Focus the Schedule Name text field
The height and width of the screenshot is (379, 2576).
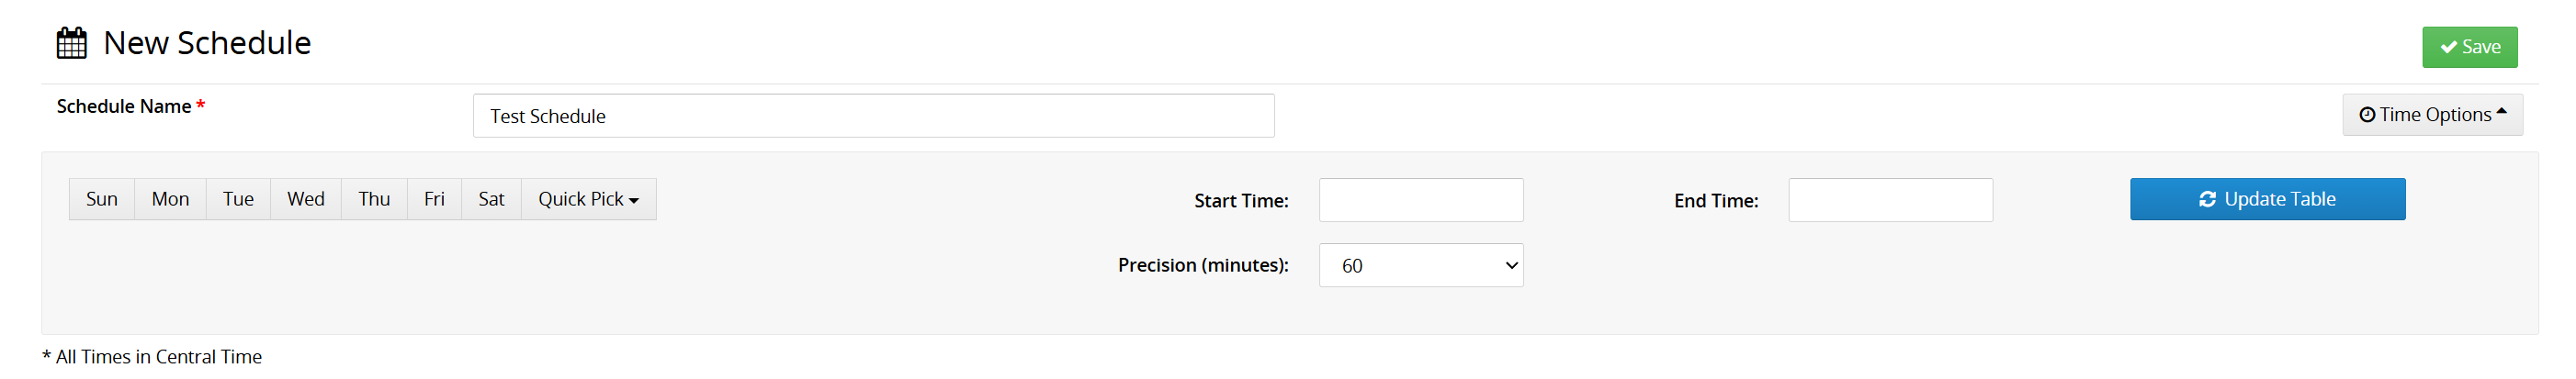pyautogui.click(x=873, y=116)
